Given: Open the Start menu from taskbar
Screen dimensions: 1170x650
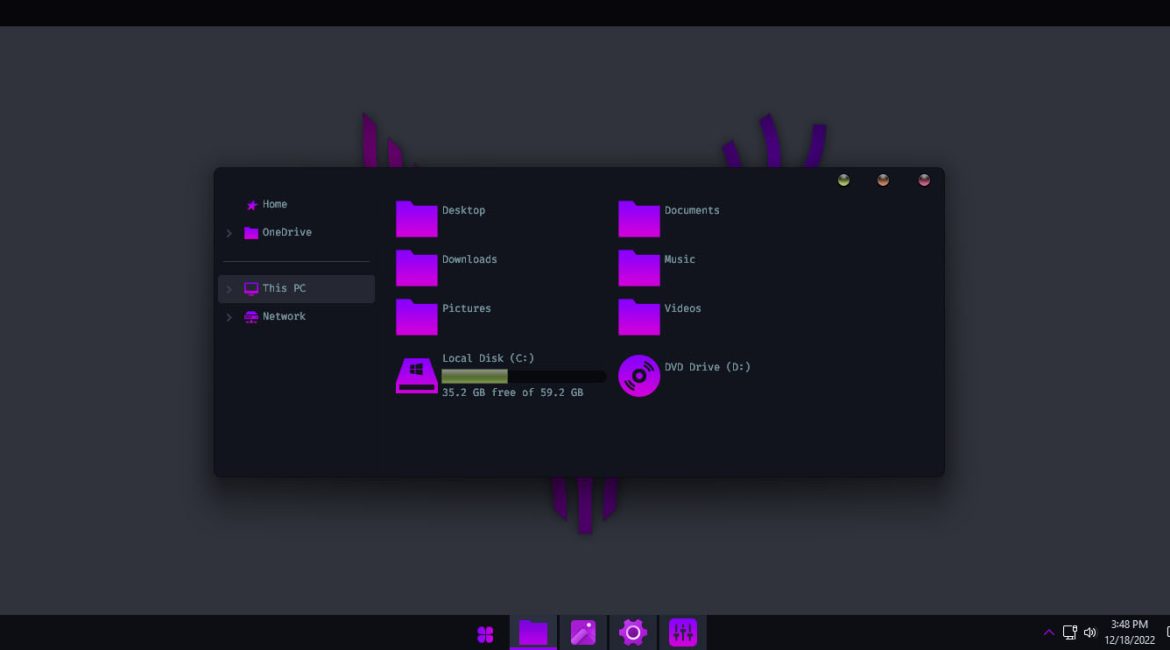Looking at the screenshot, I should [485, 633].
